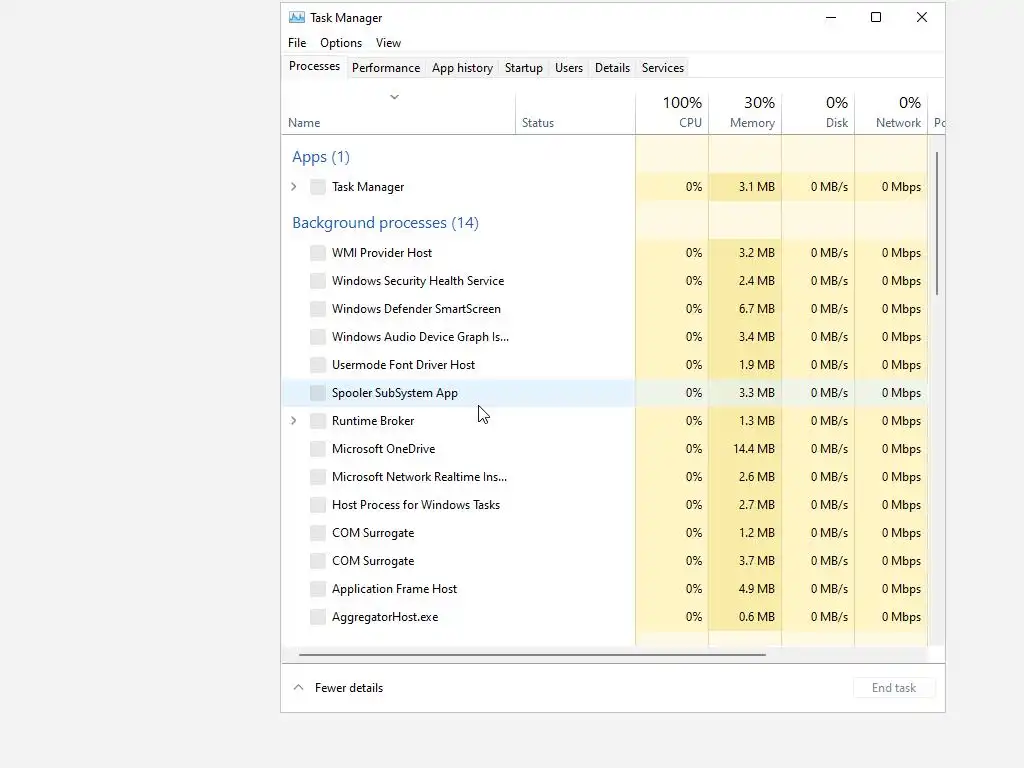Select the Apps (1) group heading
The image size is (1024, 768).
pos(321,157)
